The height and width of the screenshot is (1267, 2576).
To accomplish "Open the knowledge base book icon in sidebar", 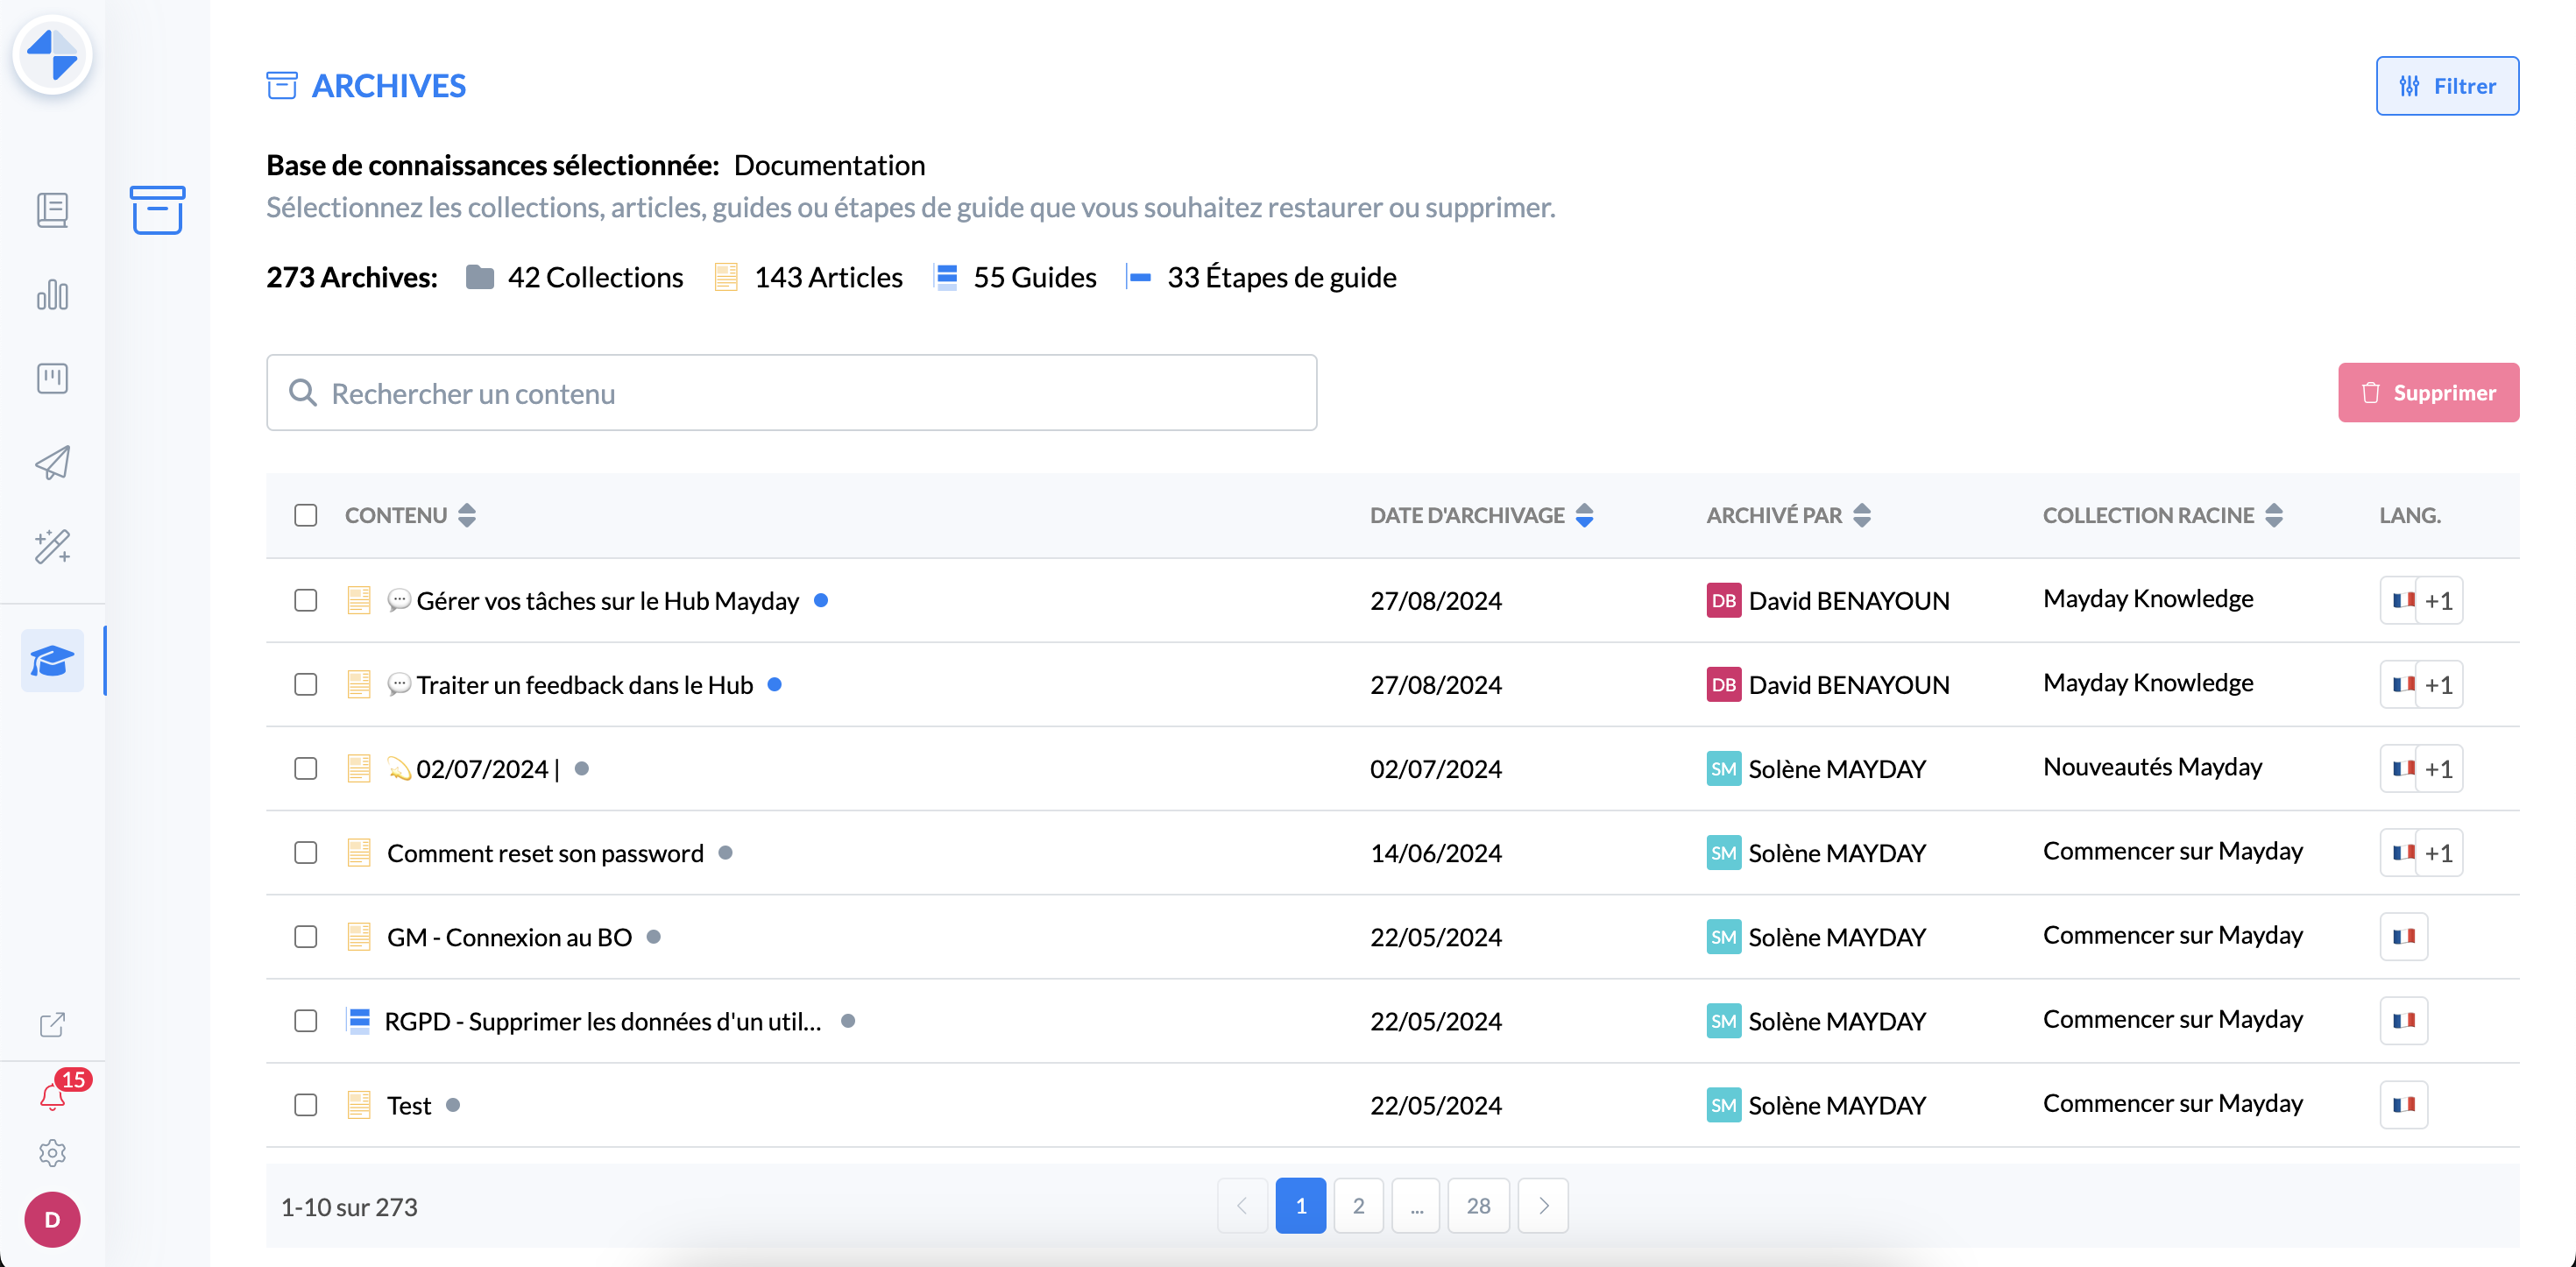I will (x=52, y=210).
